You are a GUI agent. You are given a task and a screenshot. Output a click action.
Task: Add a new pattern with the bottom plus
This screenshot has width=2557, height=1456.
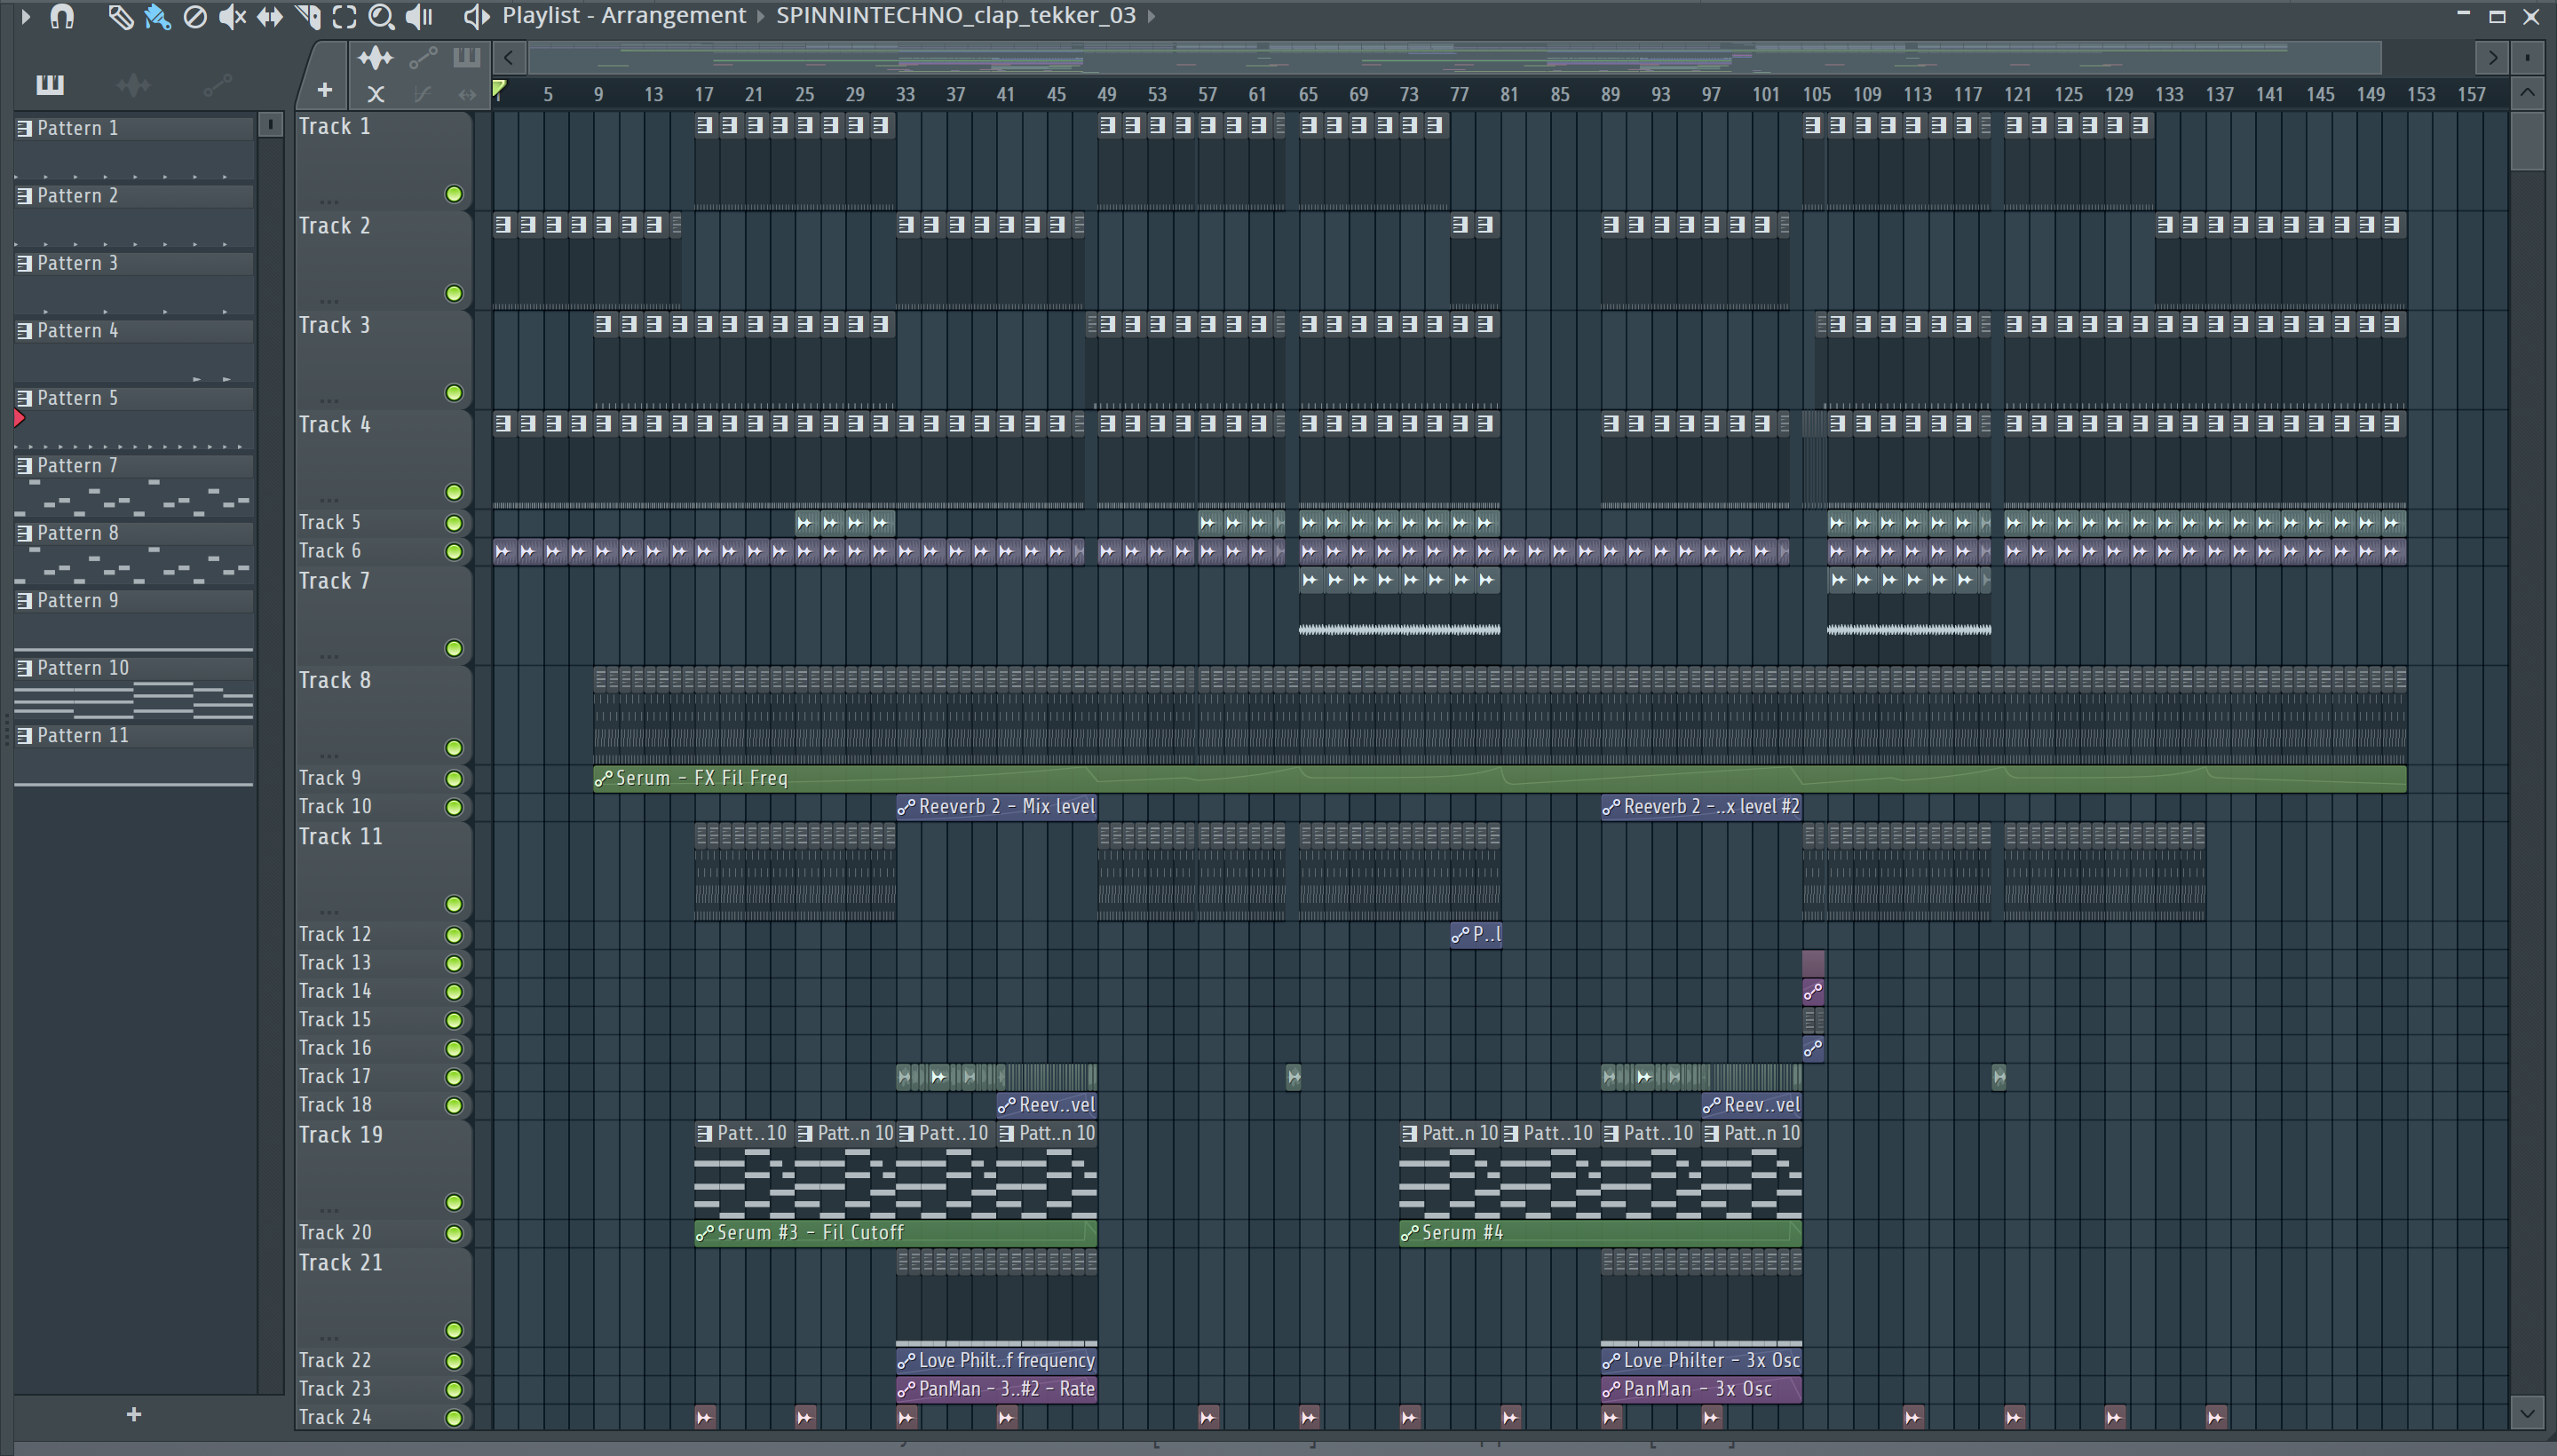pos(134,1414)
